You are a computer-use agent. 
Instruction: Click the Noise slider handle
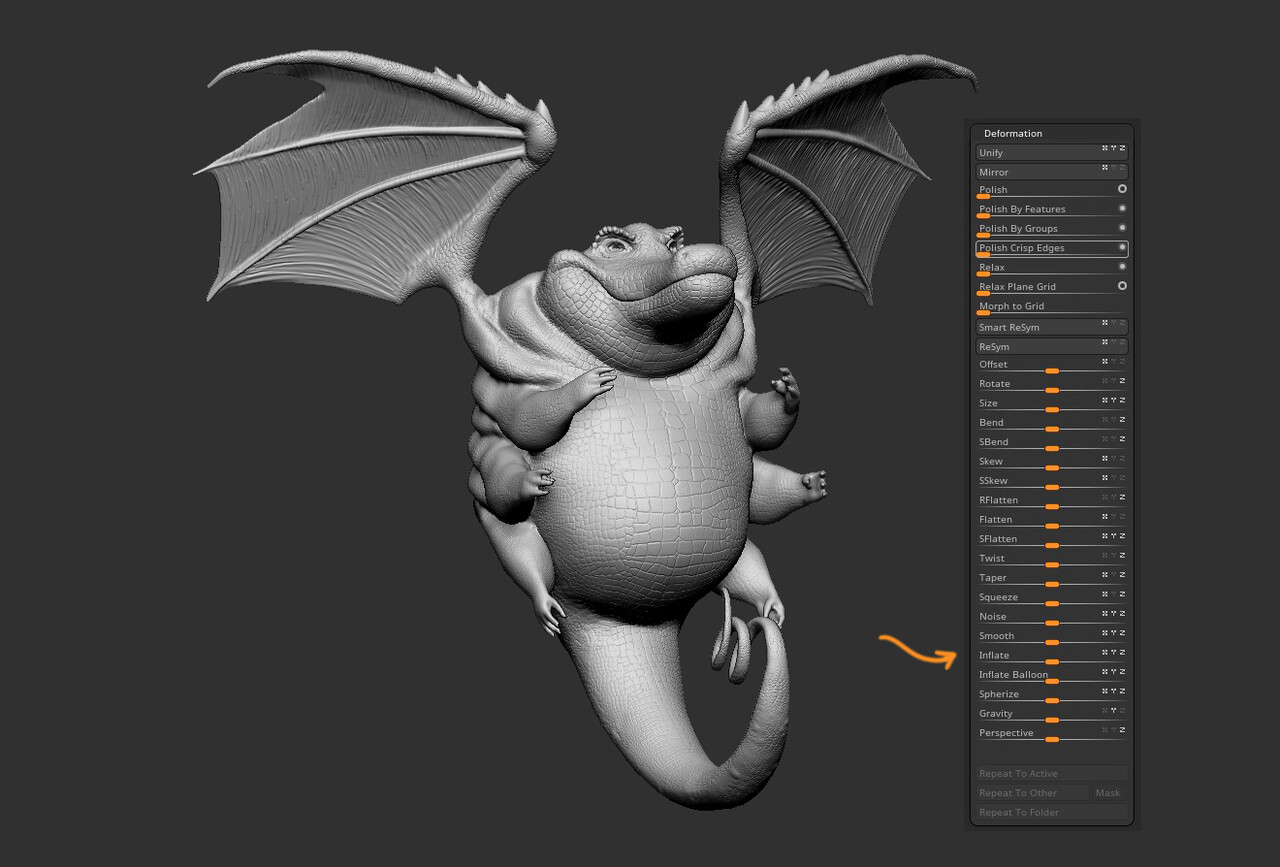1052,622
